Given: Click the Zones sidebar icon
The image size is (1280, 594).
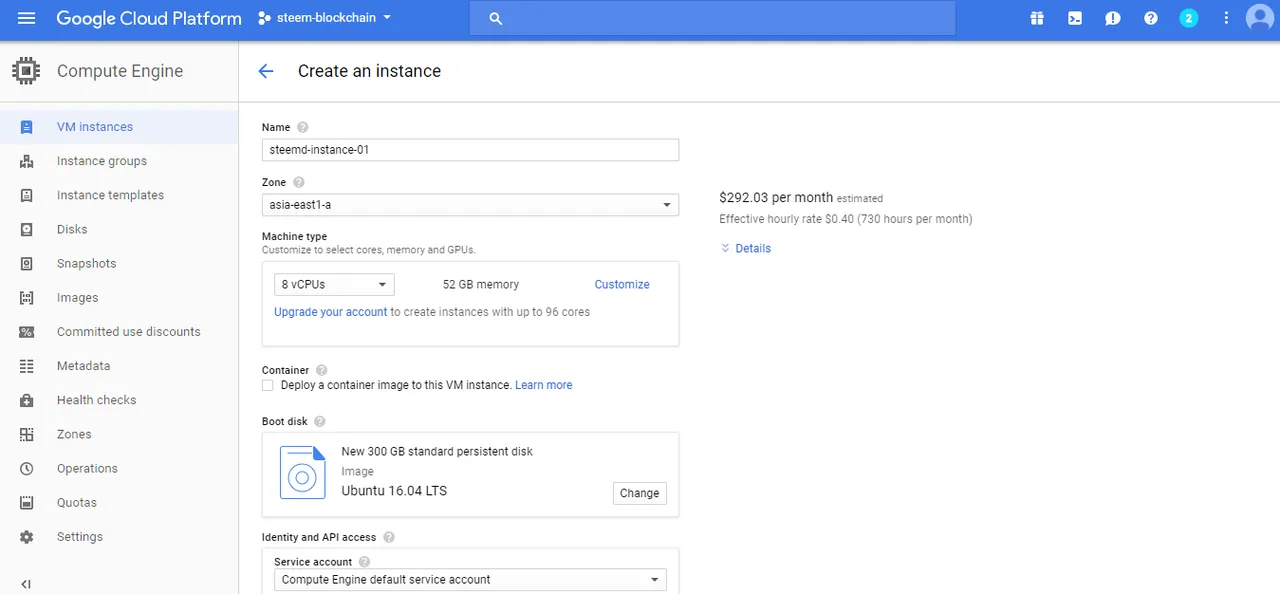Looking at the screenshot, I should [x=27, y=434].
